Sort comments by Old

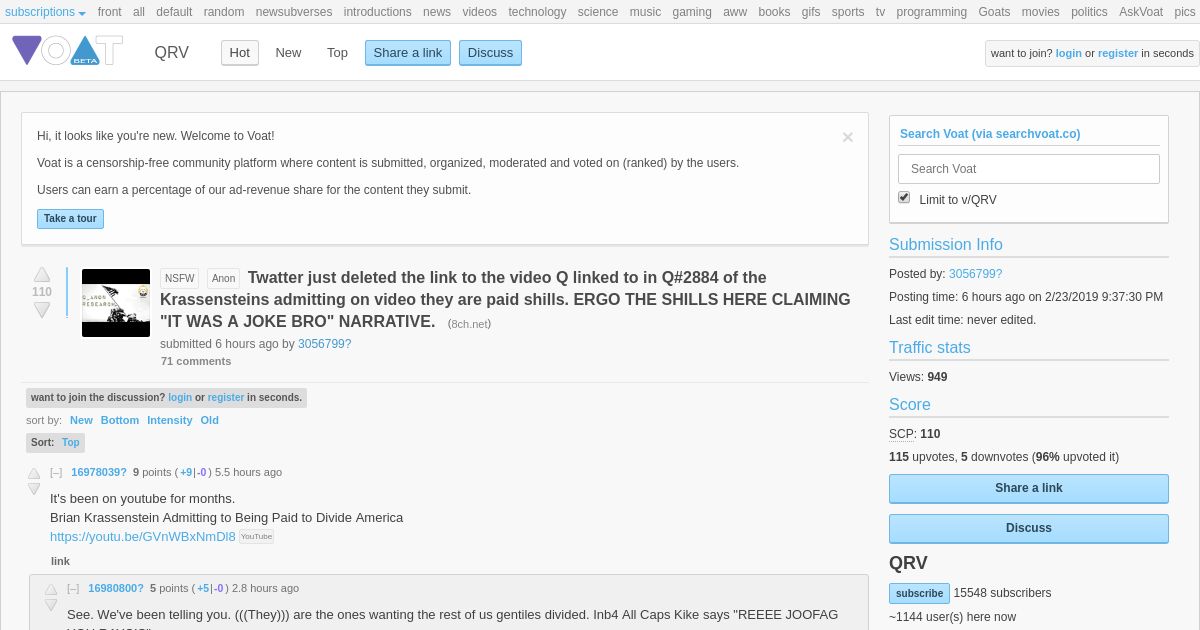point(210,420)
